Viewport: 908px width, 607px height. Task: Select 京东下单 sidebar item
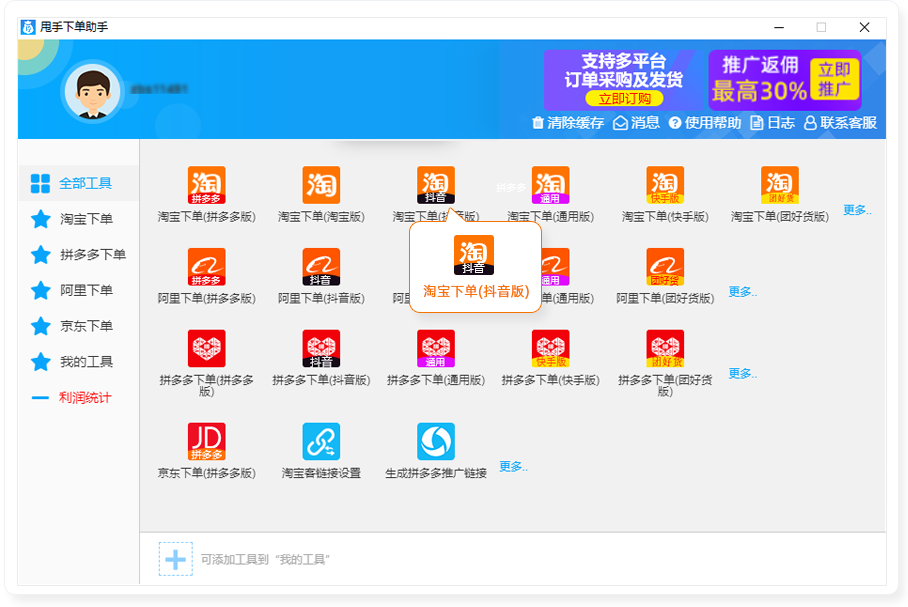coord(78,326)
